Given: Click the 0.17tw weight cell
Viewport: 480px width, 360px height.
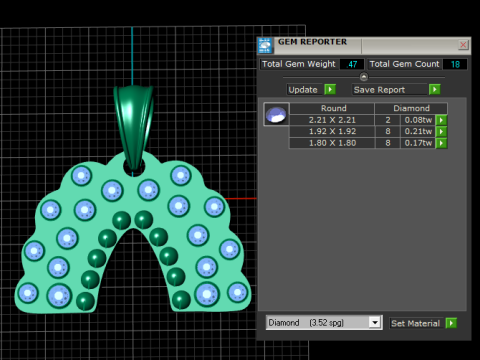Looking at the screenshot, I should point(418,143).
